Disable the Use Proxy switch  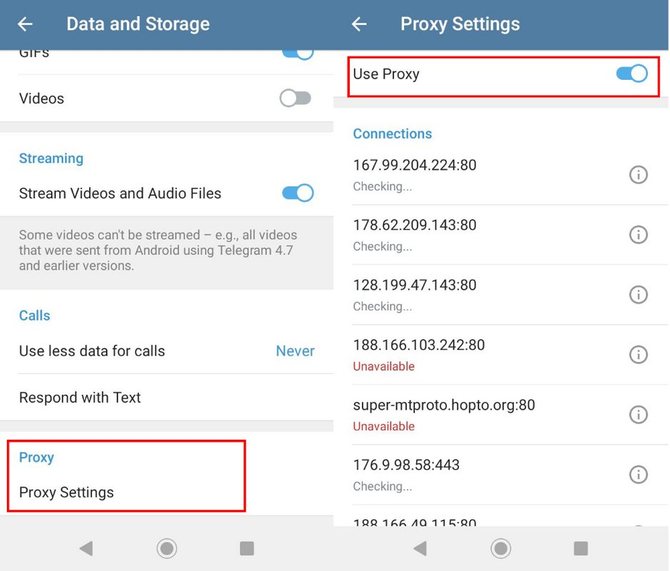click(632, 74)
